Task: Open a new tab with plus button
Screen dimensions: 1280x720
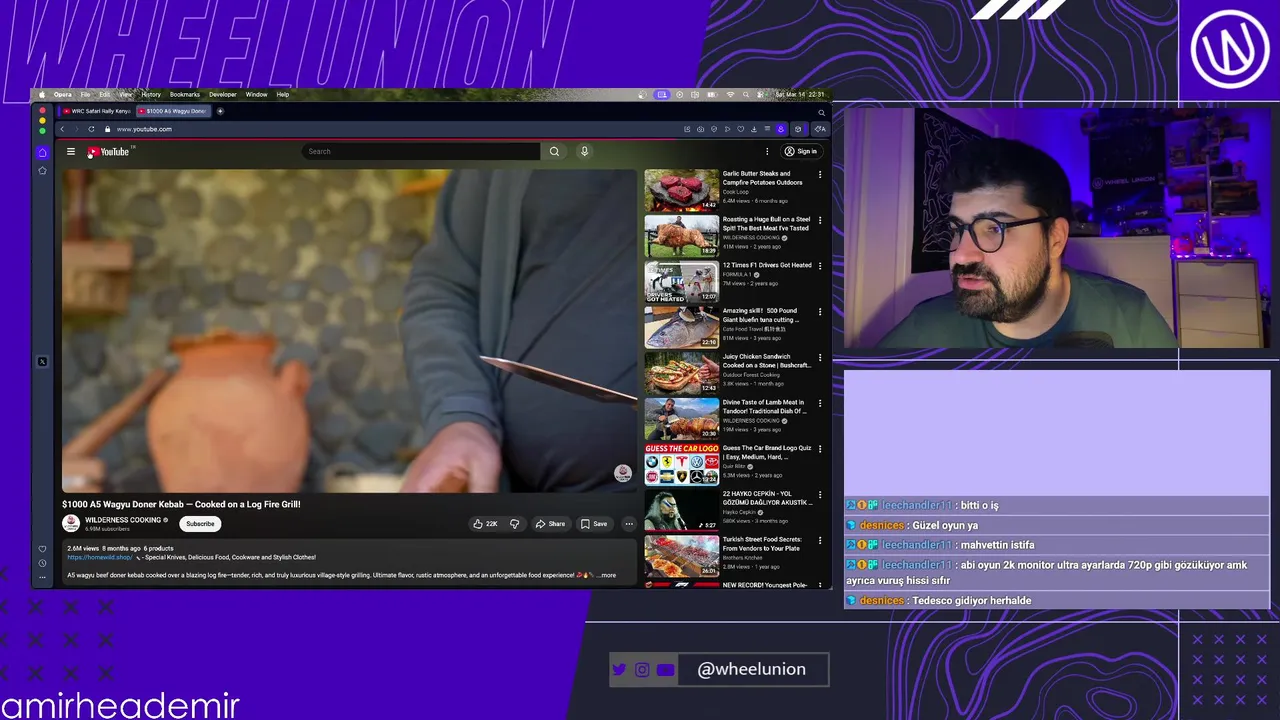Action: coord(220,111)
